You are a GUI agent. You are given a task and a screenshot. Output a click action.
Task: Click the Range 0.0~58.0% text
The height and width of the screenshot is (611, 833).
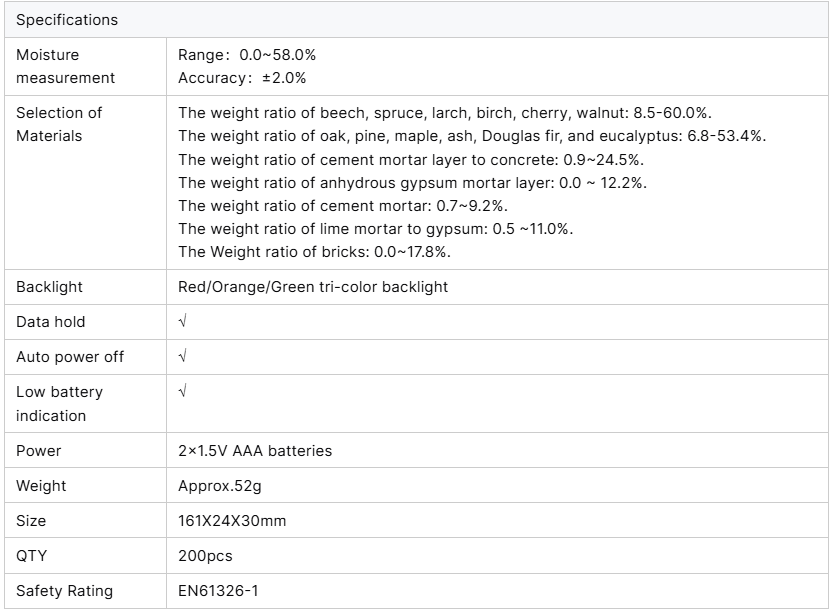pyautogui.click(x=247, y=55)
